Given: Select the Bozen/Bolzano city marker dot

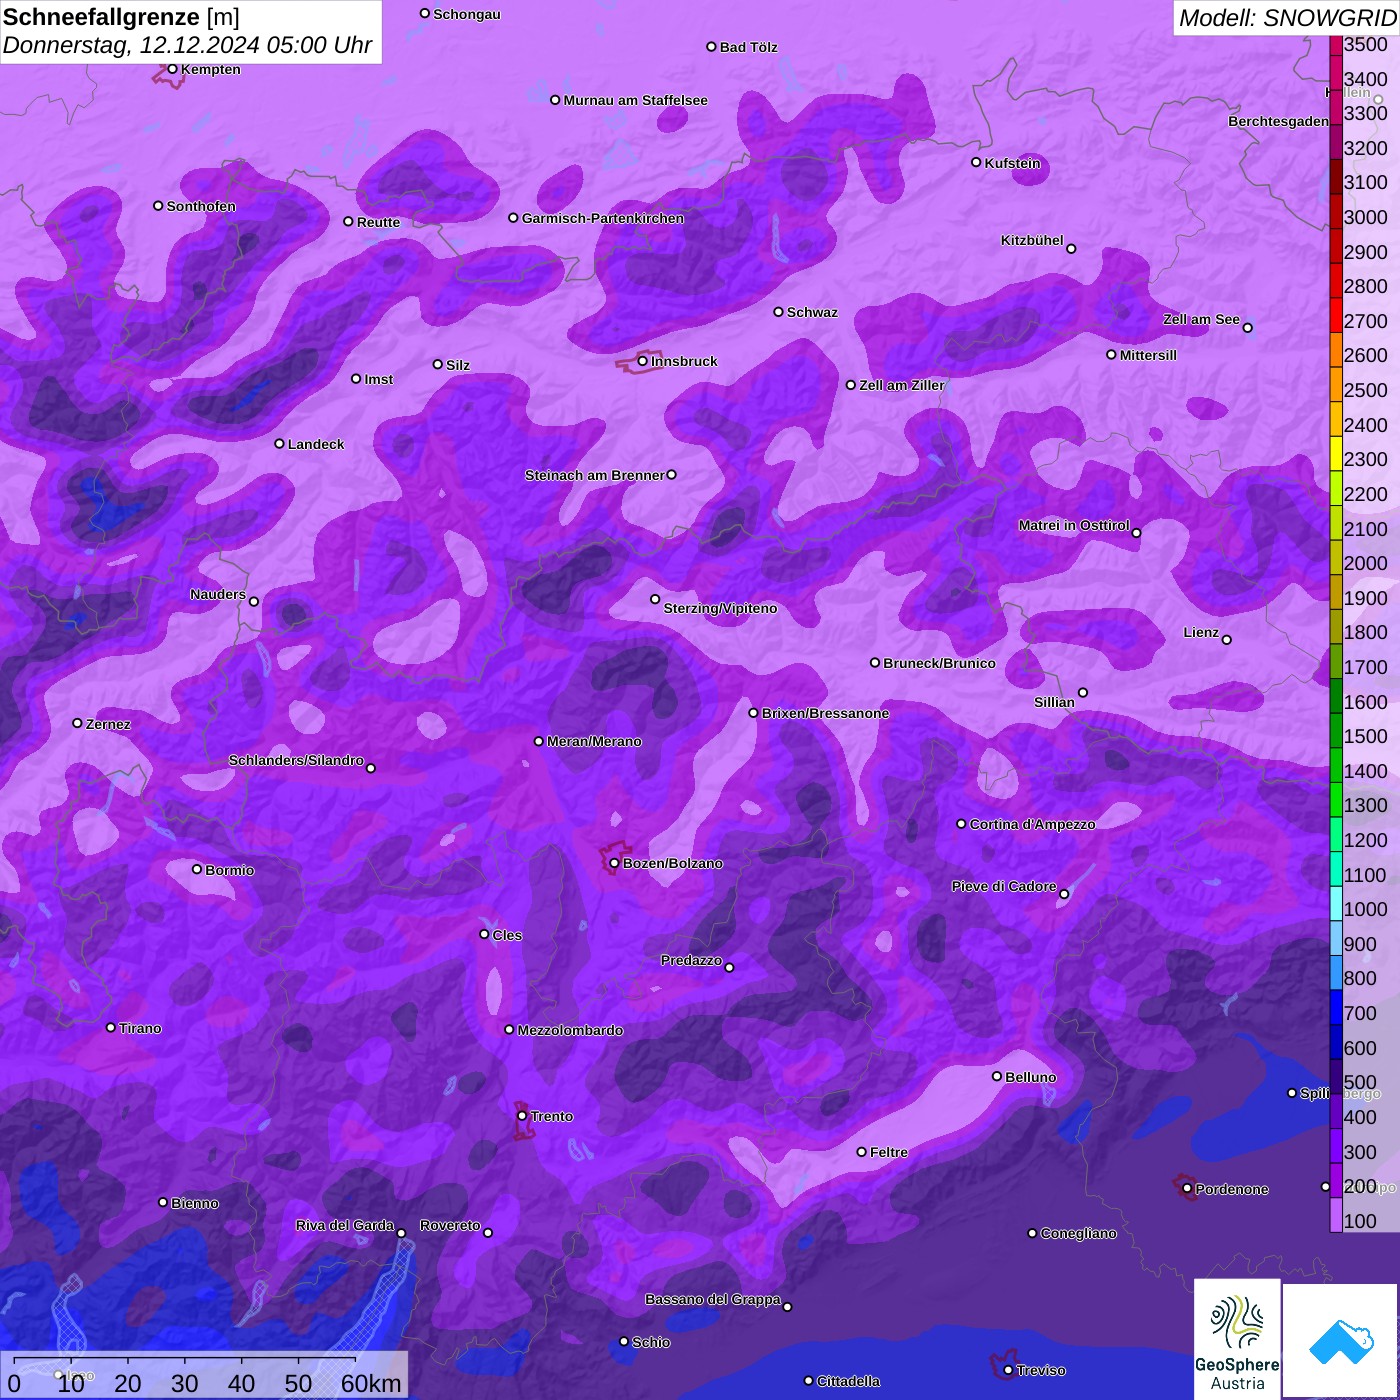Looking at the screenshot, I should [x=615, y=863].
